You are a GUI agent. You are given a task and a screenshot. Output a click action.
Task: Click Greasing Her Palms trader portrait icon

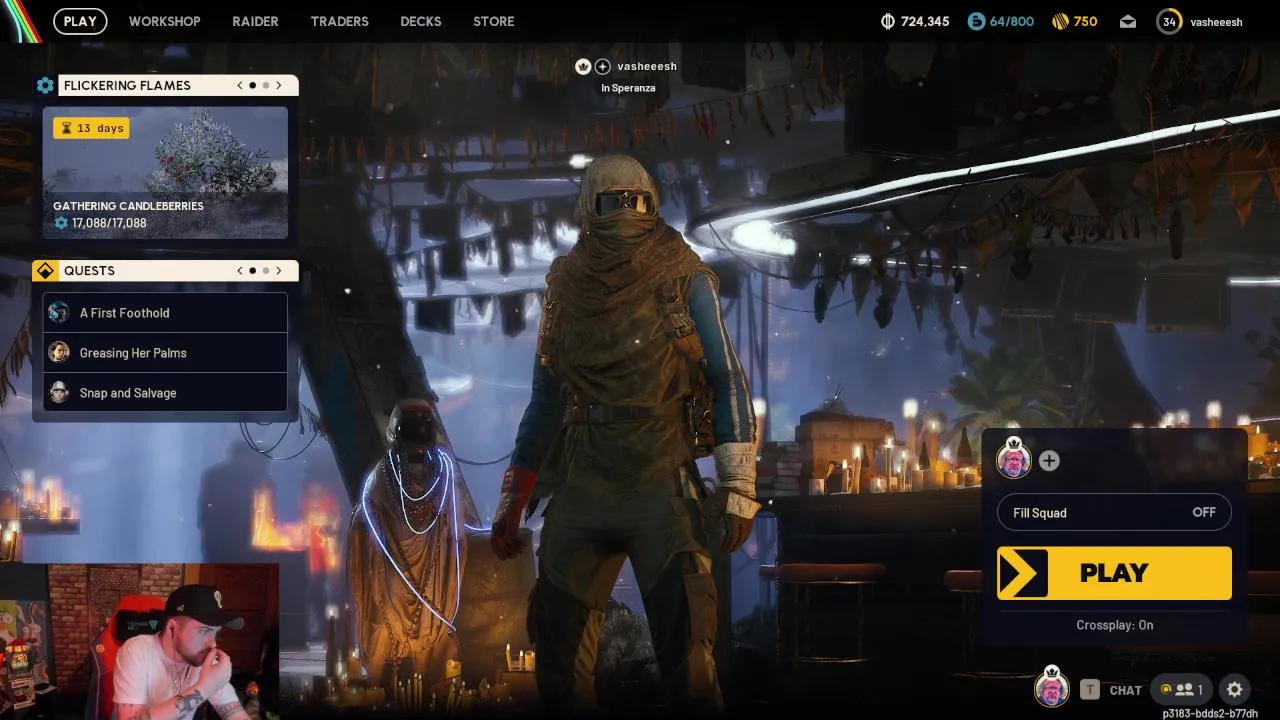(59, 352)
